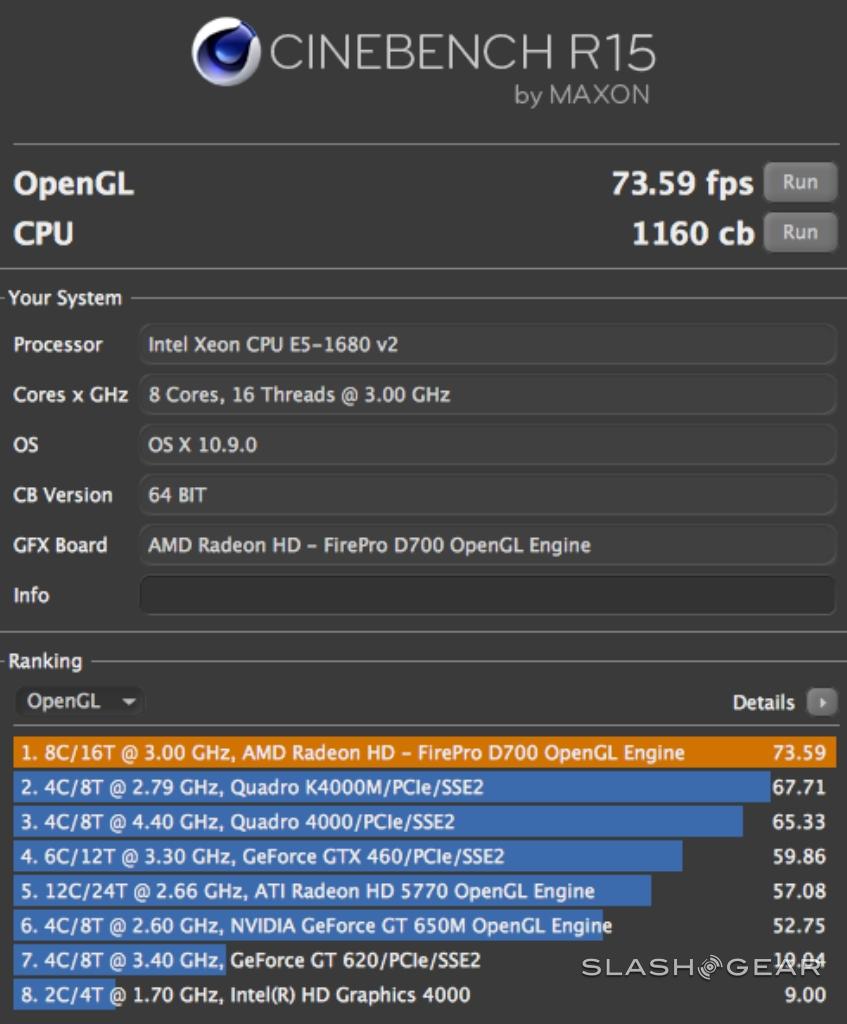Click into the empty Info field
Viewport: 847px width, 1024px height.
coord(487,595)
